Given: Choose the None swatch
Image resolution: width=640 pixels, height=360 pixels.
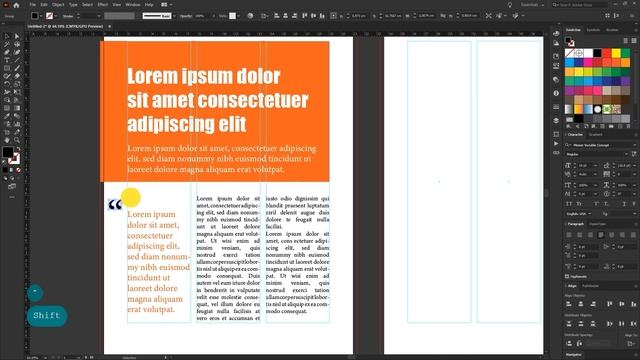Looking at the screenshot, I should pyautogui.click(x=569, y=53).
